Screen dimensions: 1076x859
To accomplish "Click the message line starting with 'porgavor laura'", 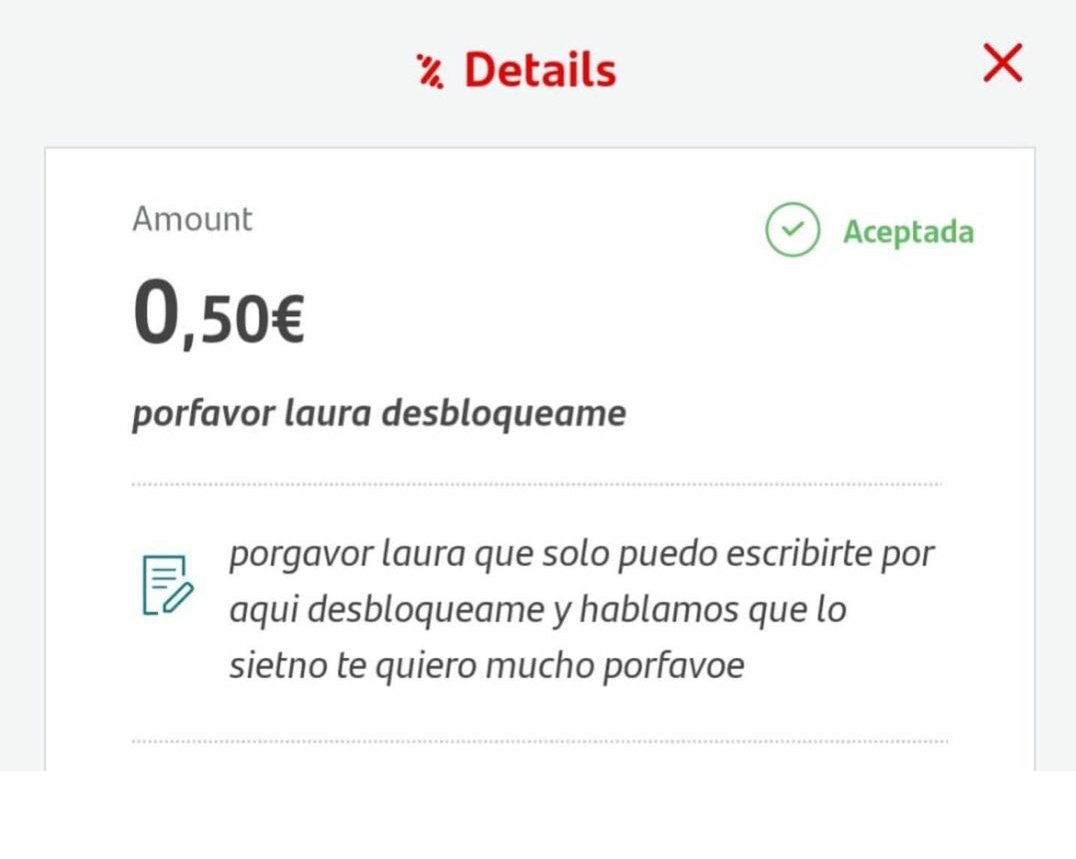I will pyautogui.click(x=581, y=554).
